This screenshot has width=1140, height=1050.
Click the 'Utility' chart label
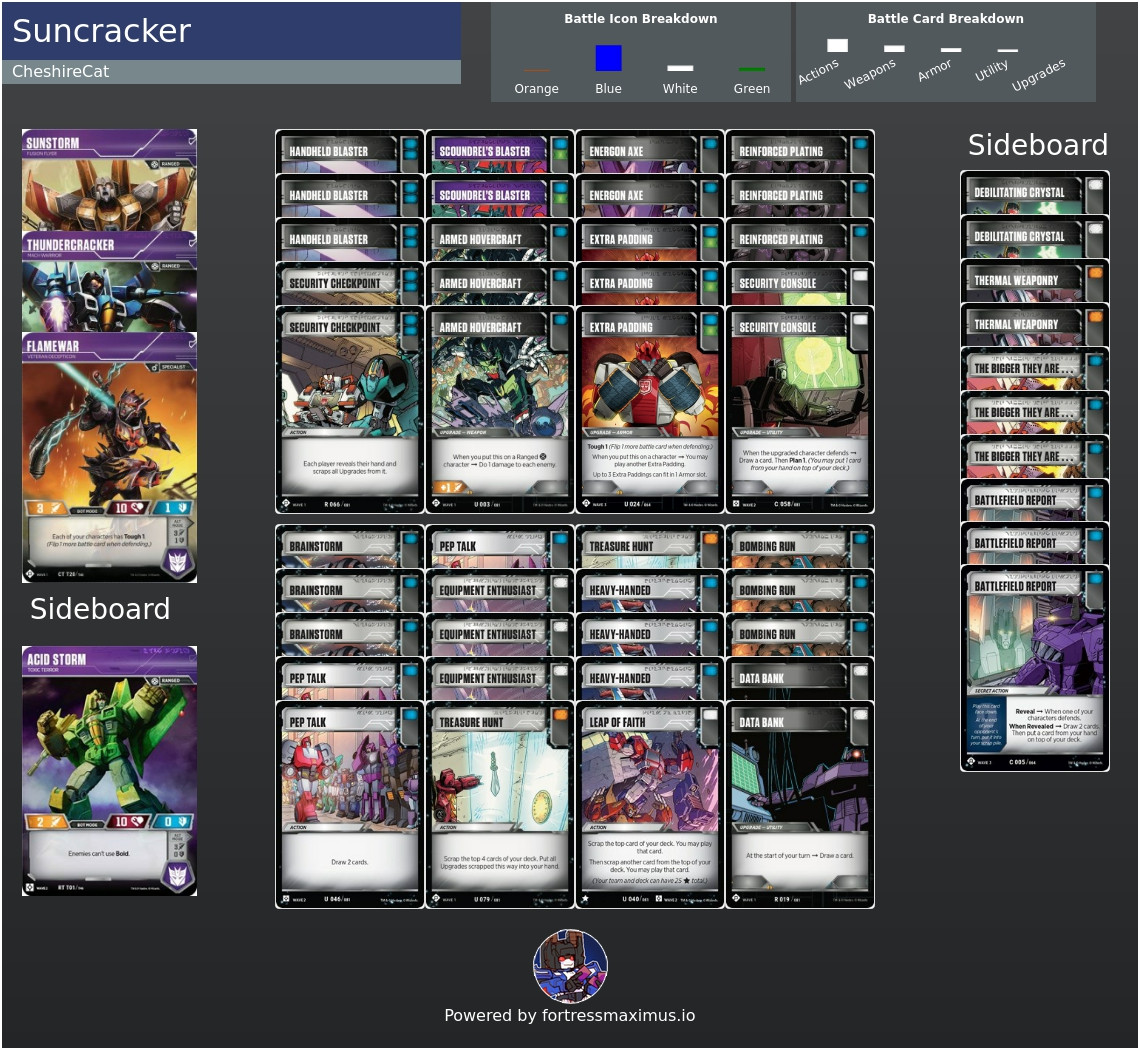[x=991, y=70]
